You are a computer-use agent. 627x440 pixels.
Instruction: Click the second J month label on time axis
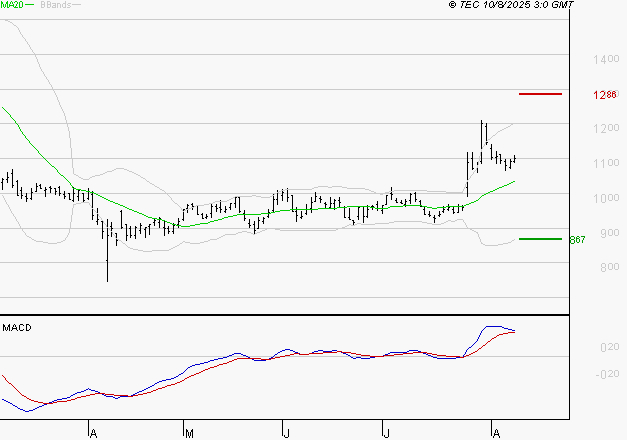coord(386,434)
